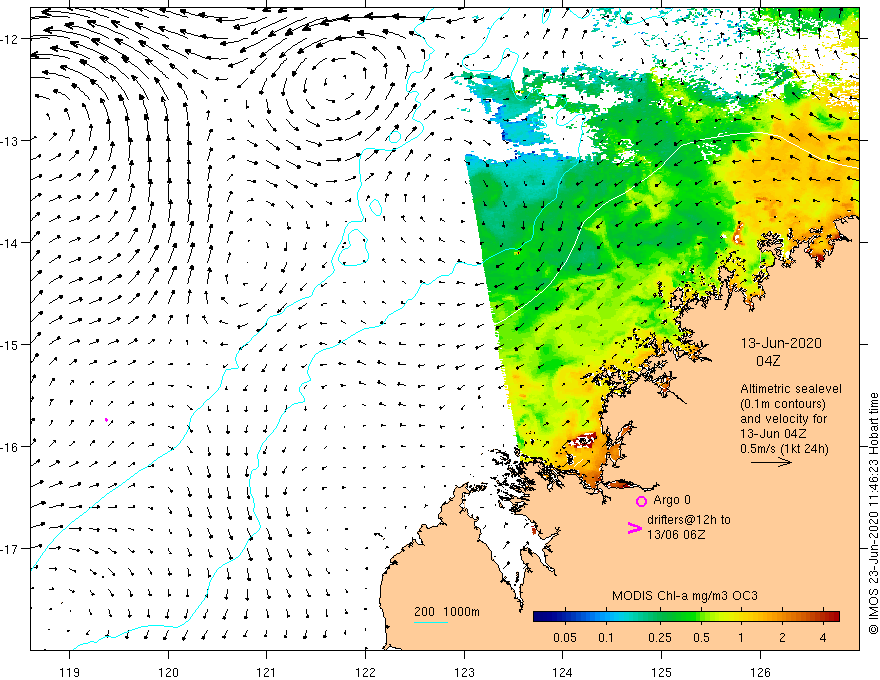
Task: Click the latitude axis label '-14'
Action: [11, 243]
